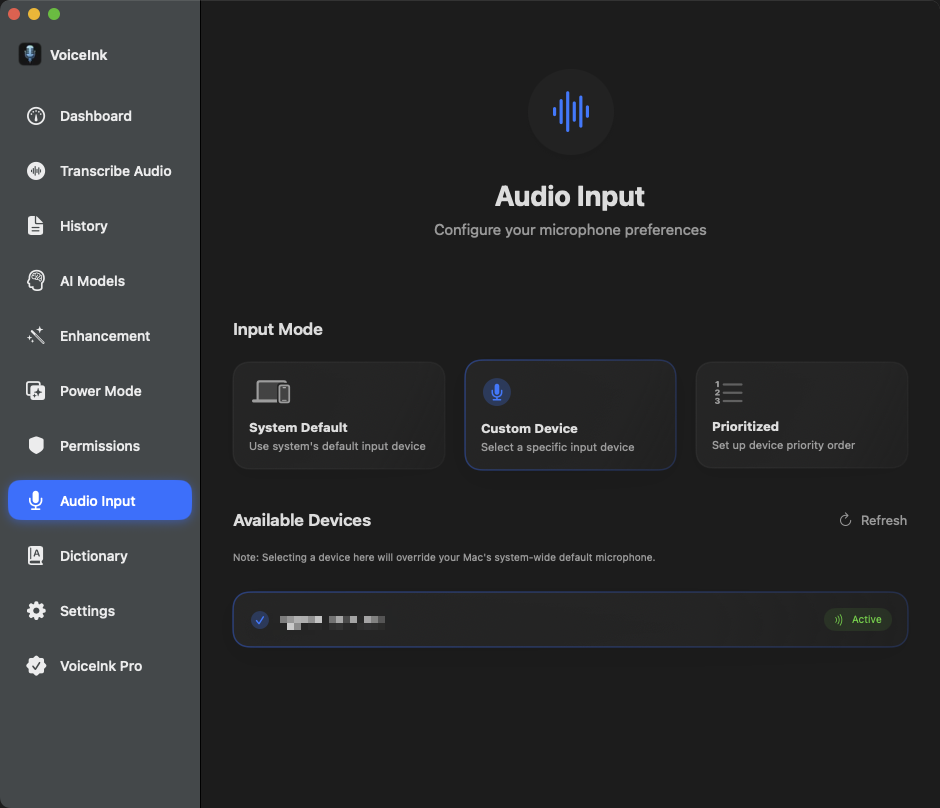Go to Transcribe Audio section
940x808 pixels.
coord(115,171)
